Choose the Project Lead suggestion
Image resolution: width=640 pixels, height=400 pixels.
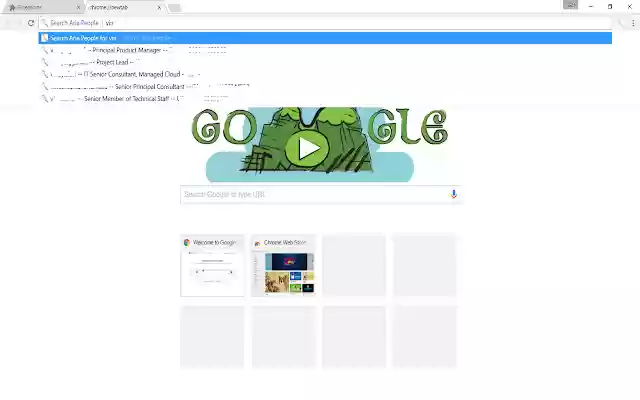325,62
